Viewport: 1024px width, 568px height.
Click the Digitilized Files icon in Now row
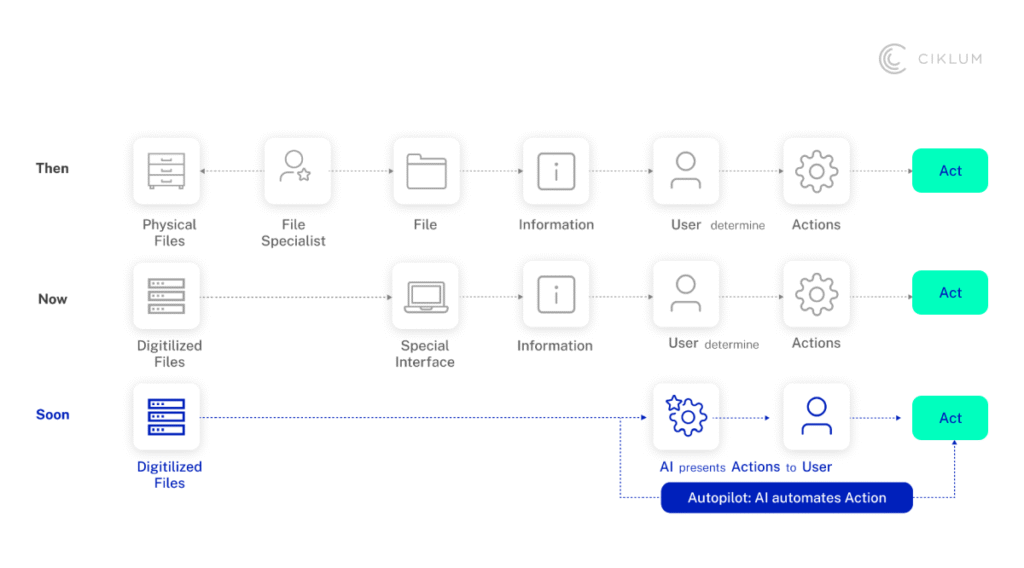pos(167,295)
